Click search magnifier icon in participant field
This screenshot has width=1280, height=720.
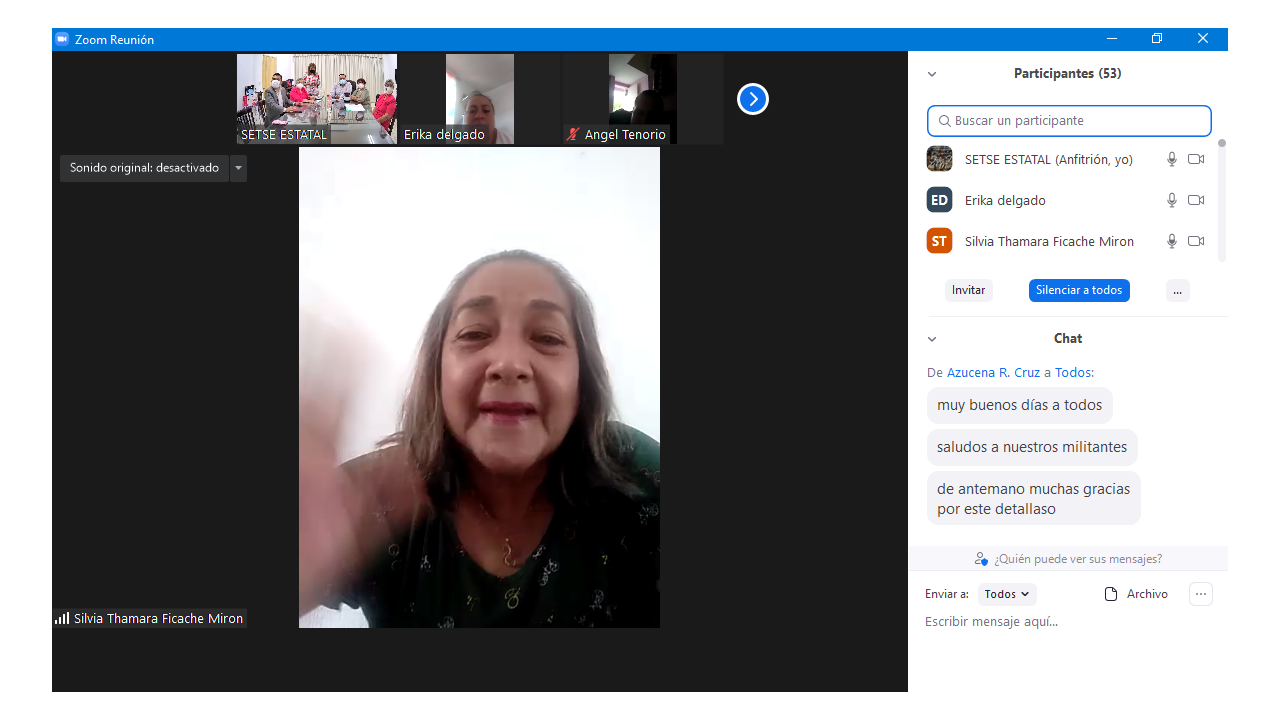(945, 121)
